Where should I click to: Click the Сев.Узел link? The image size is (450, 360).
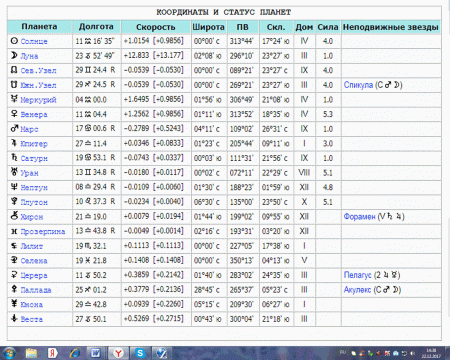pos(38,71)
